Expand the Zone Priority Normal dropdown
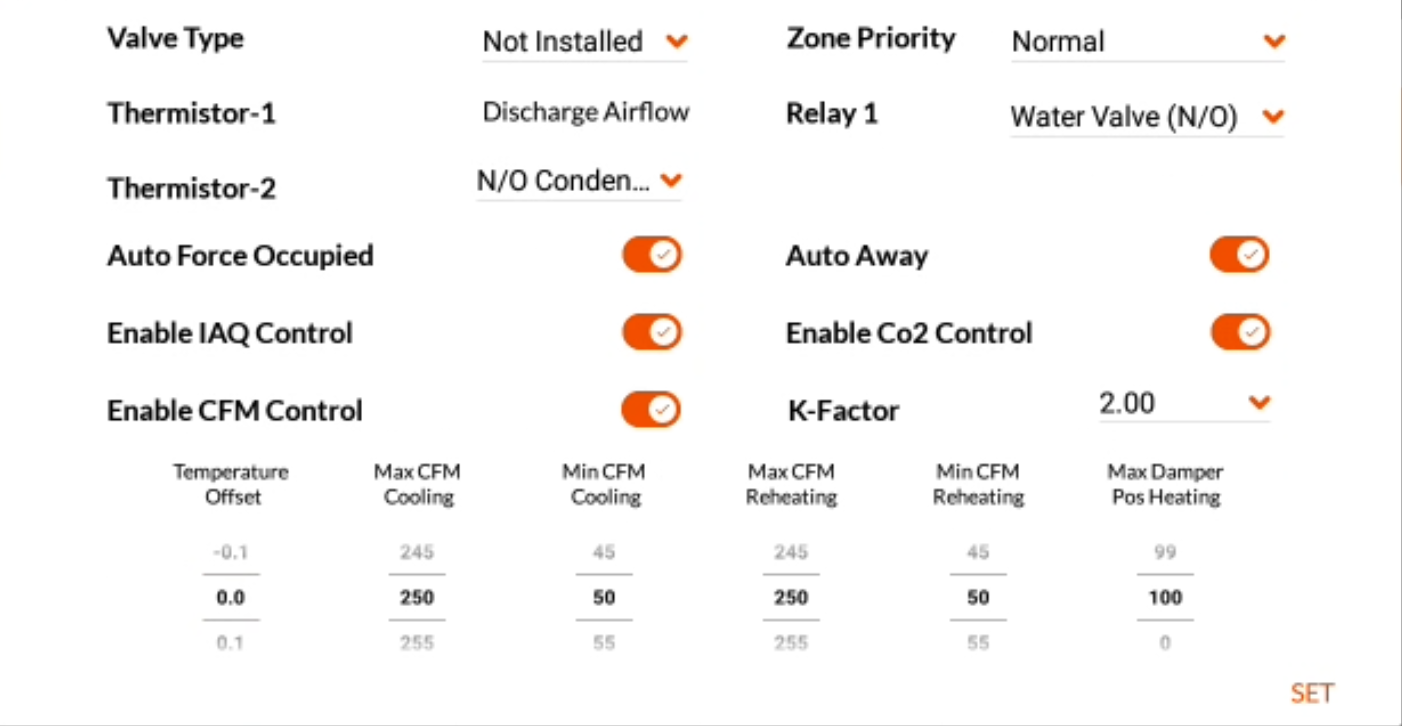Viewport: 1402px width, 726px height. click(x=1147, y=41)
